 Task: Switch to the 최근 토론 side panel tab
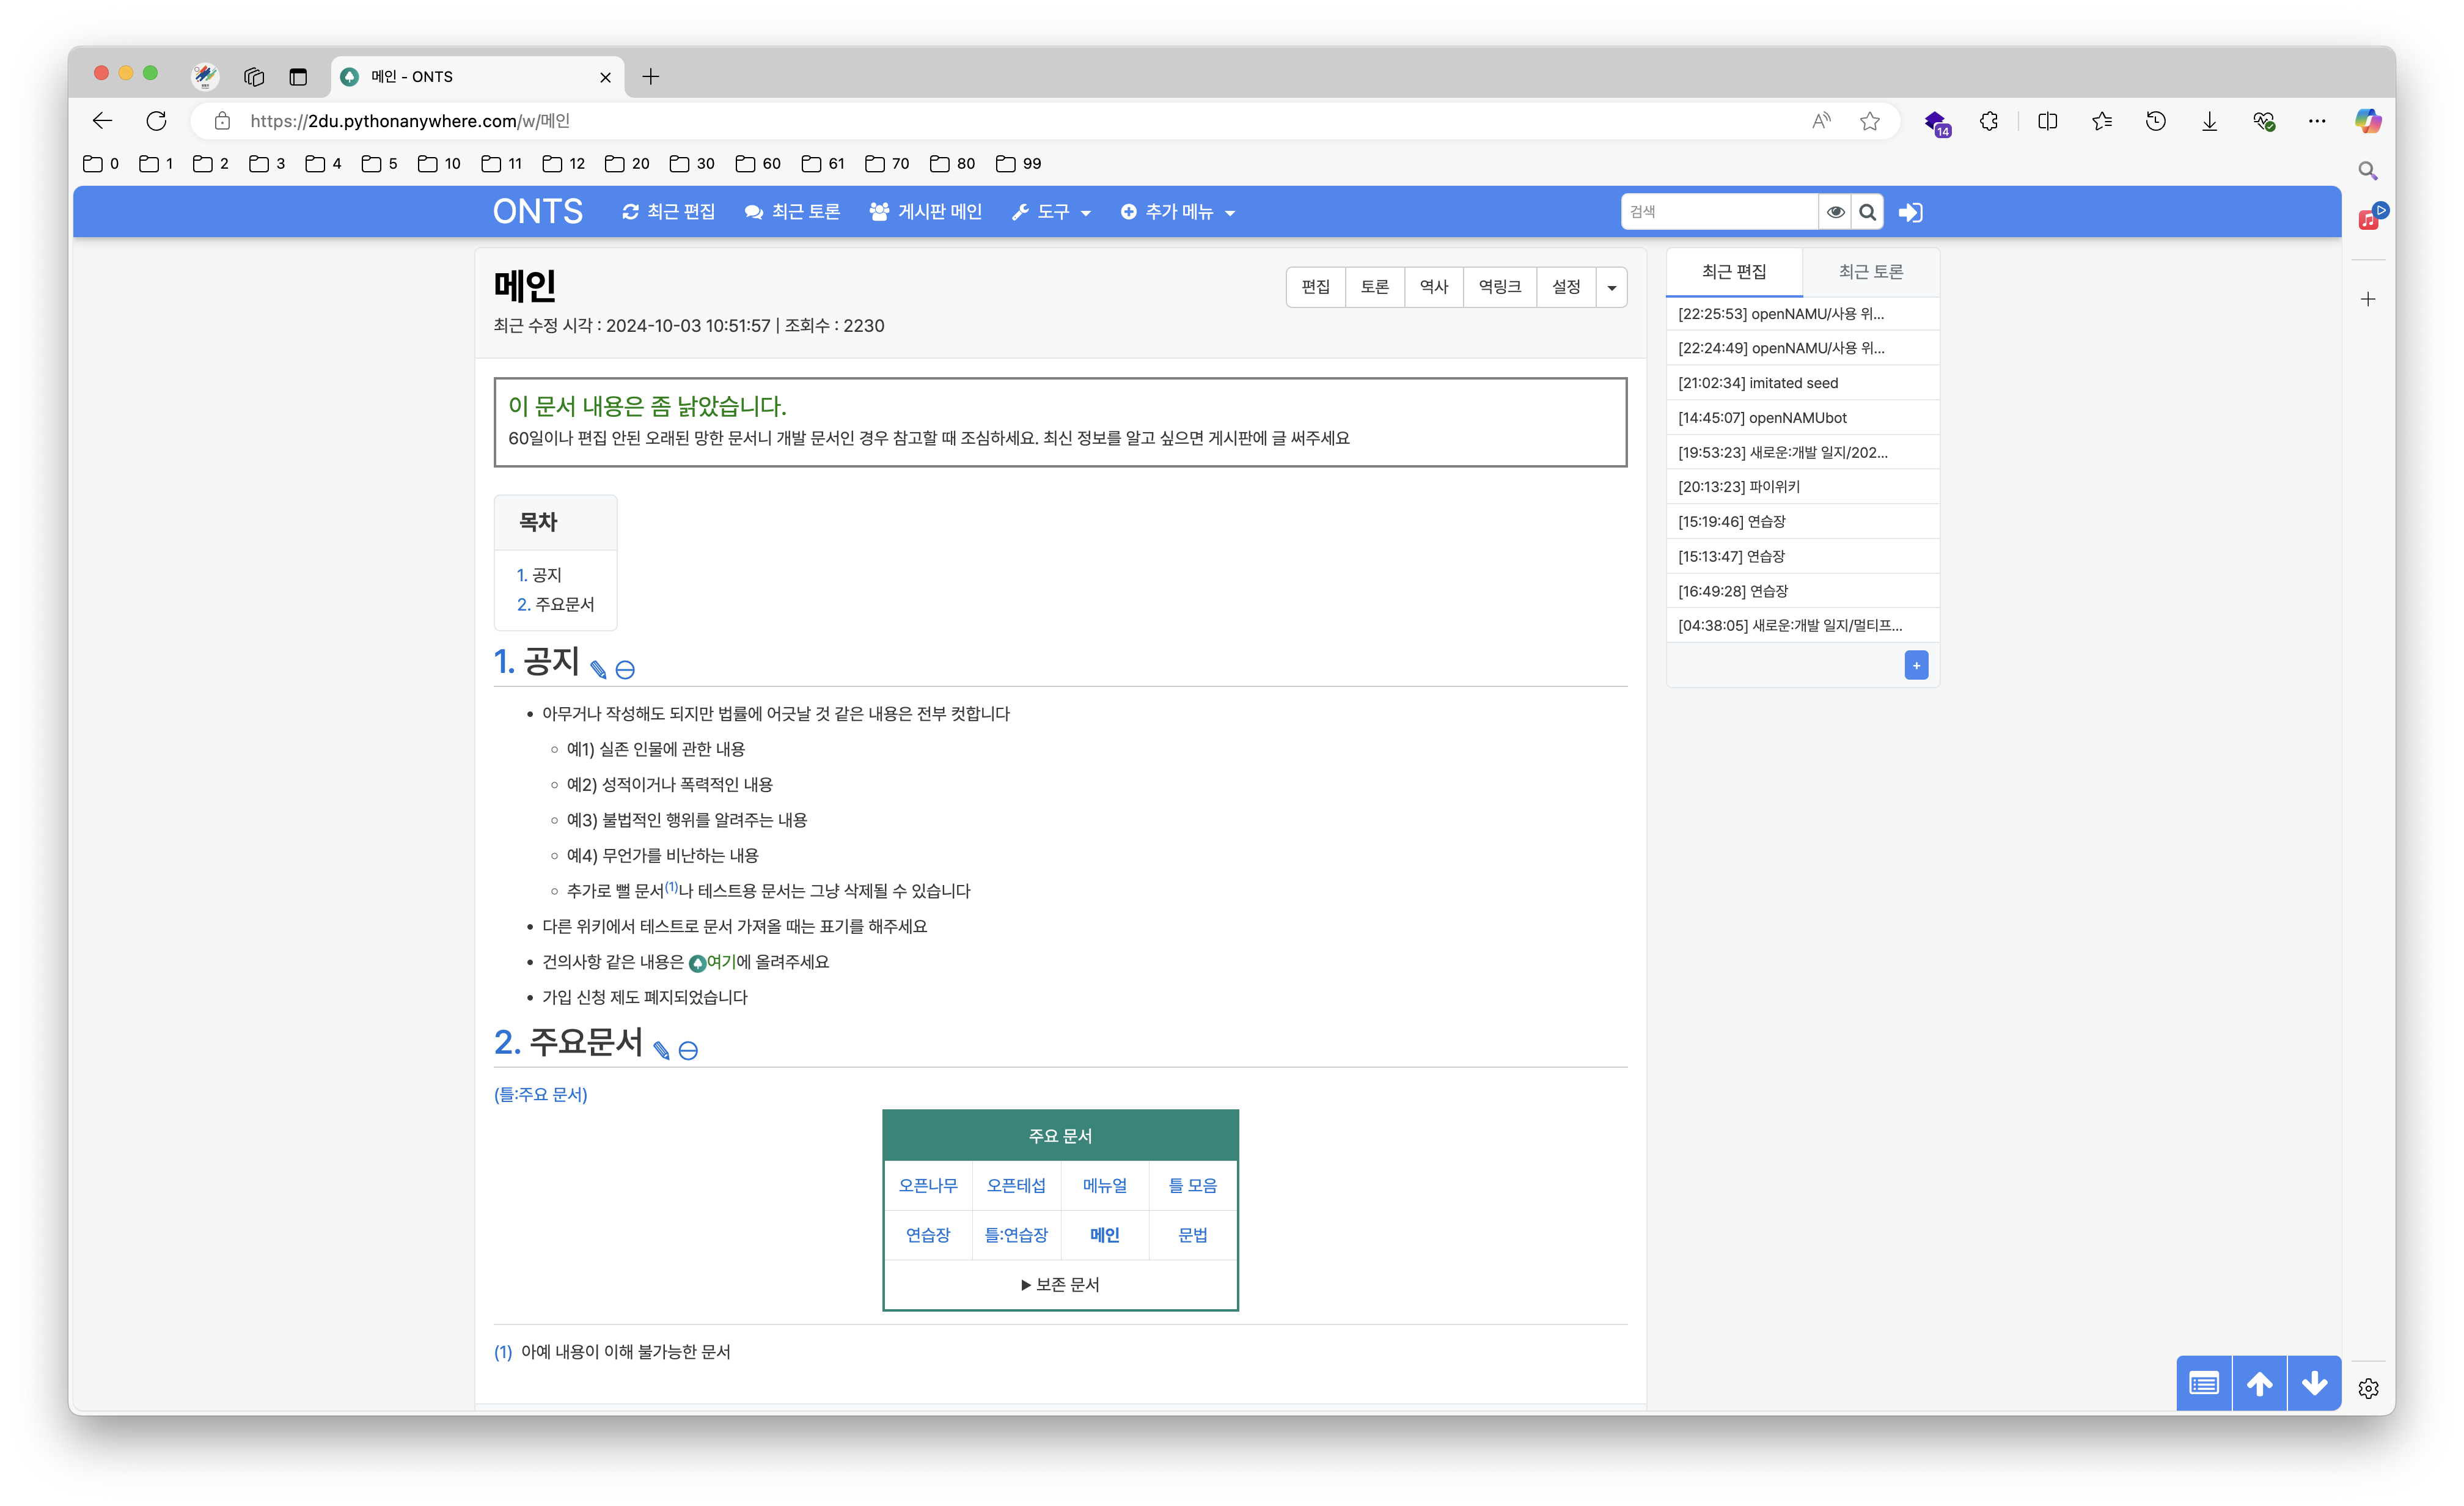click(1870, 272)
